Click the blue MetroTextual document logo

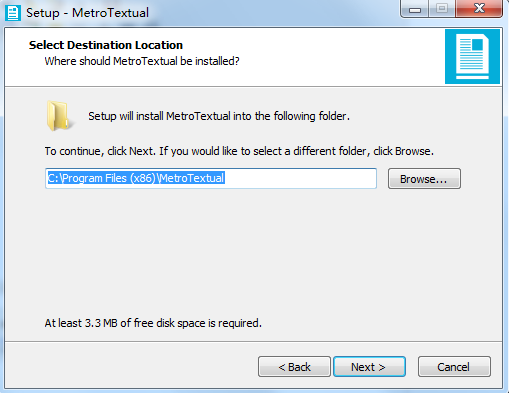click(x=472, y=56)
